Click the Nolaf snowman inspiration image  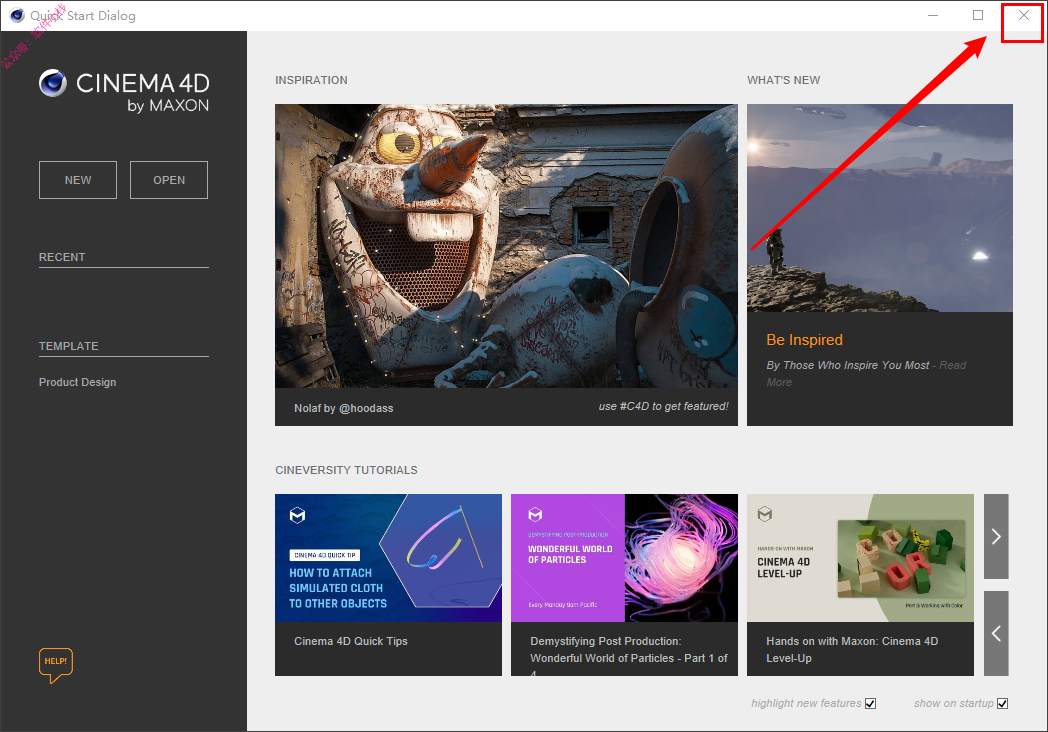pyautogui.click(x=506, y=245)
